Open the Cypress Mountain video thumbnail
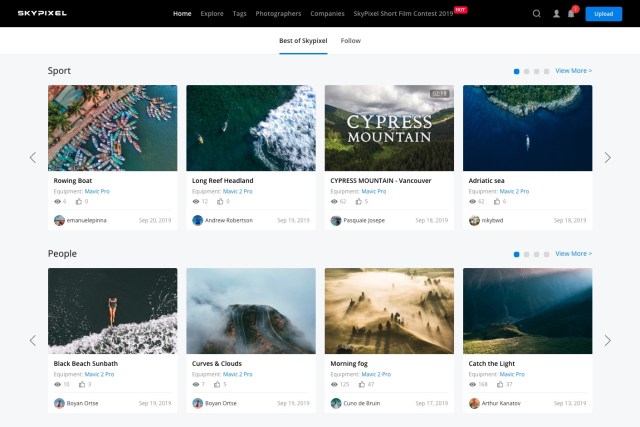This screenshot has width=640, height=427. pos(389,128)
